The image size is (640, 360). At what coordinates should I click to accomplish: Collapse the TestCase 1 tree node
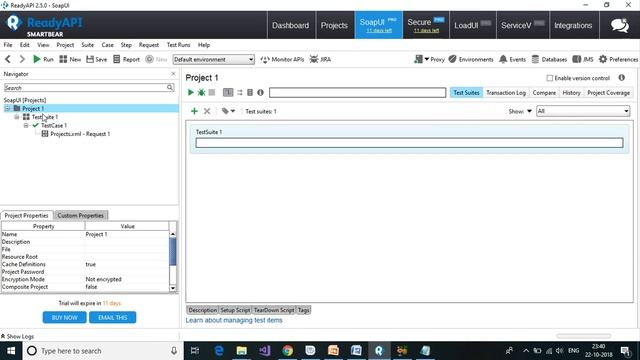pos(26,126)
